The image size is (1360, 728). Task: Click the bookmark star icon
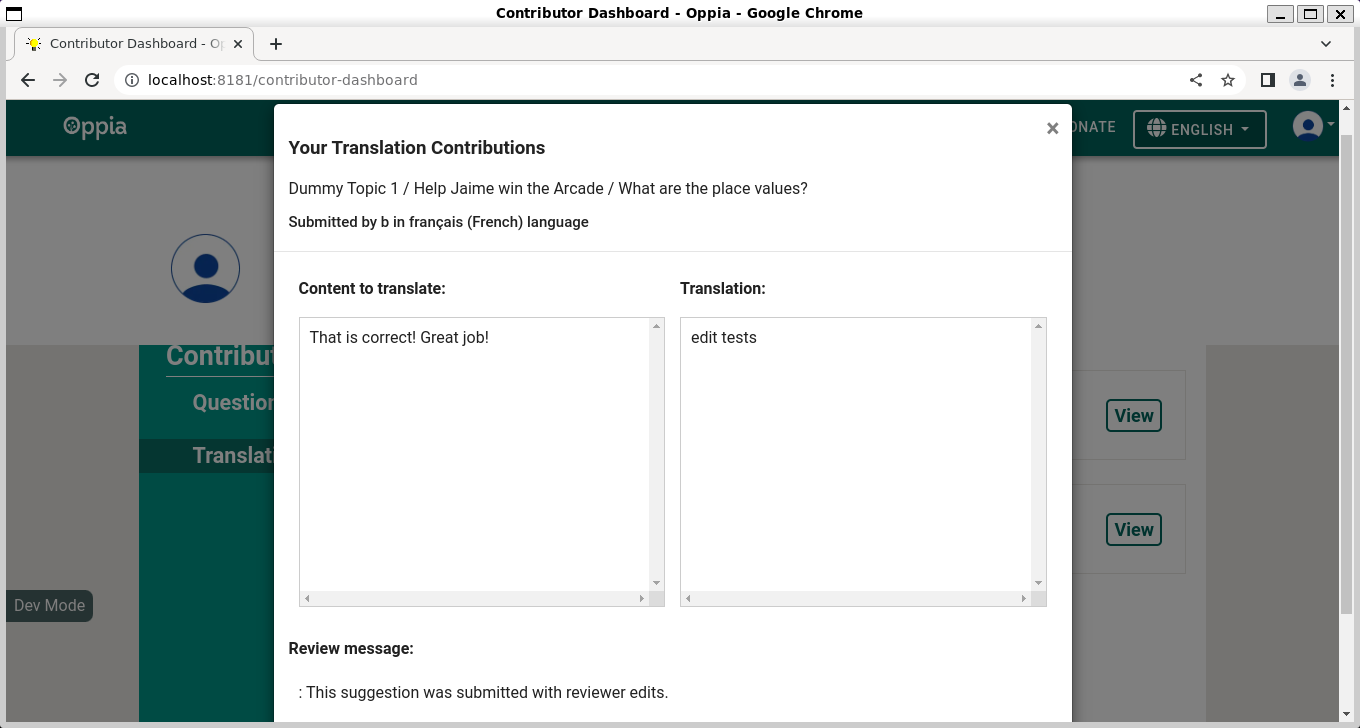tap(1228, 79)
